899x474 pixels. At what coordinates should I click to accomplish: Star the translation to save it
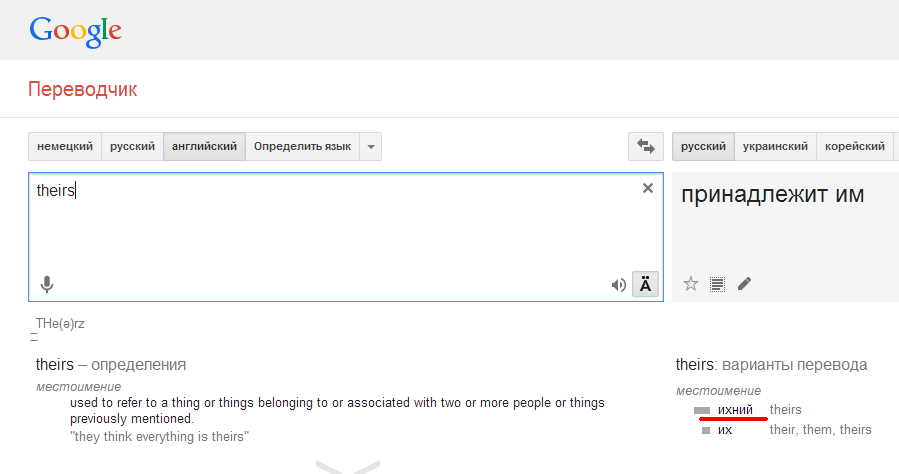pos(690,284)
